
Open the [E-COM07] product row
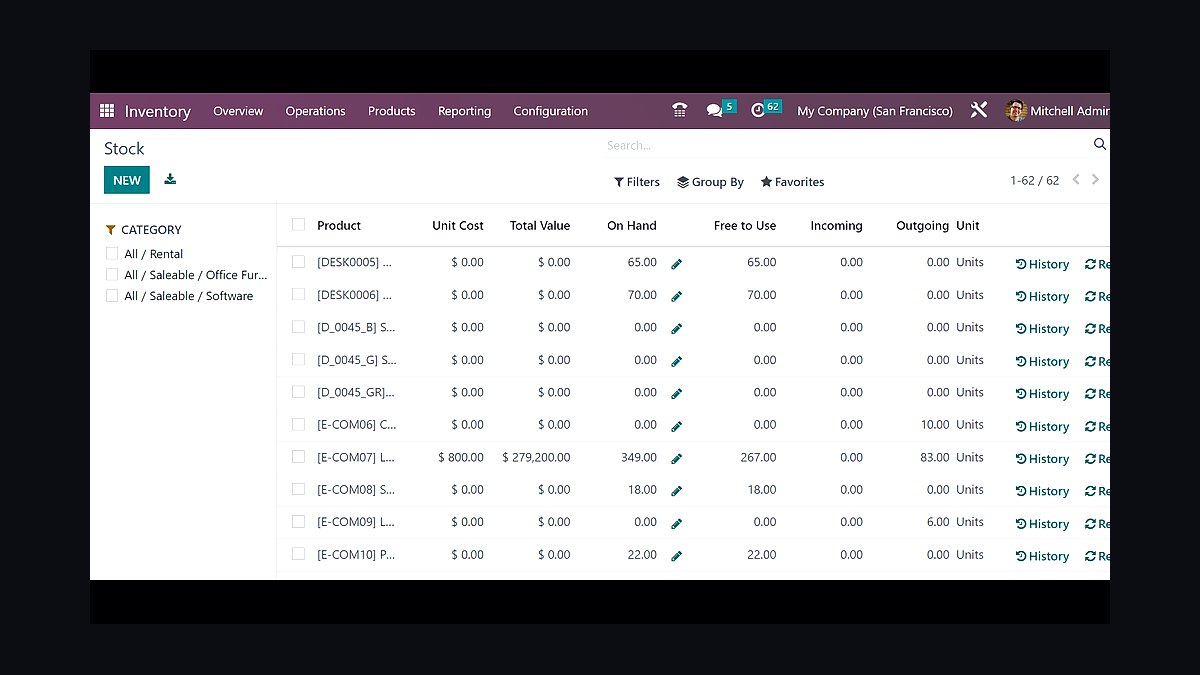[356, 457]
